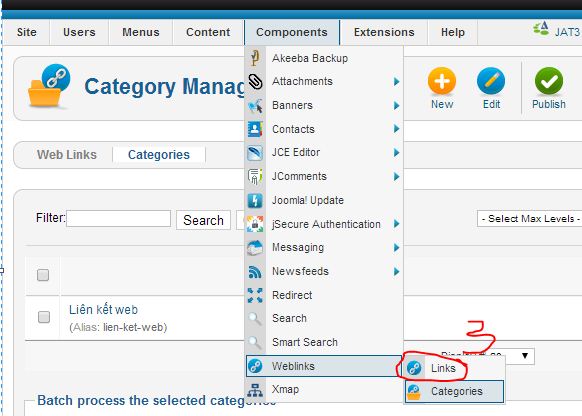Click the Newsfeeds RSS icon
Image resolution: width=582 pixels, height=416 pixels.
pyautogui.click(x=255, y=272)
